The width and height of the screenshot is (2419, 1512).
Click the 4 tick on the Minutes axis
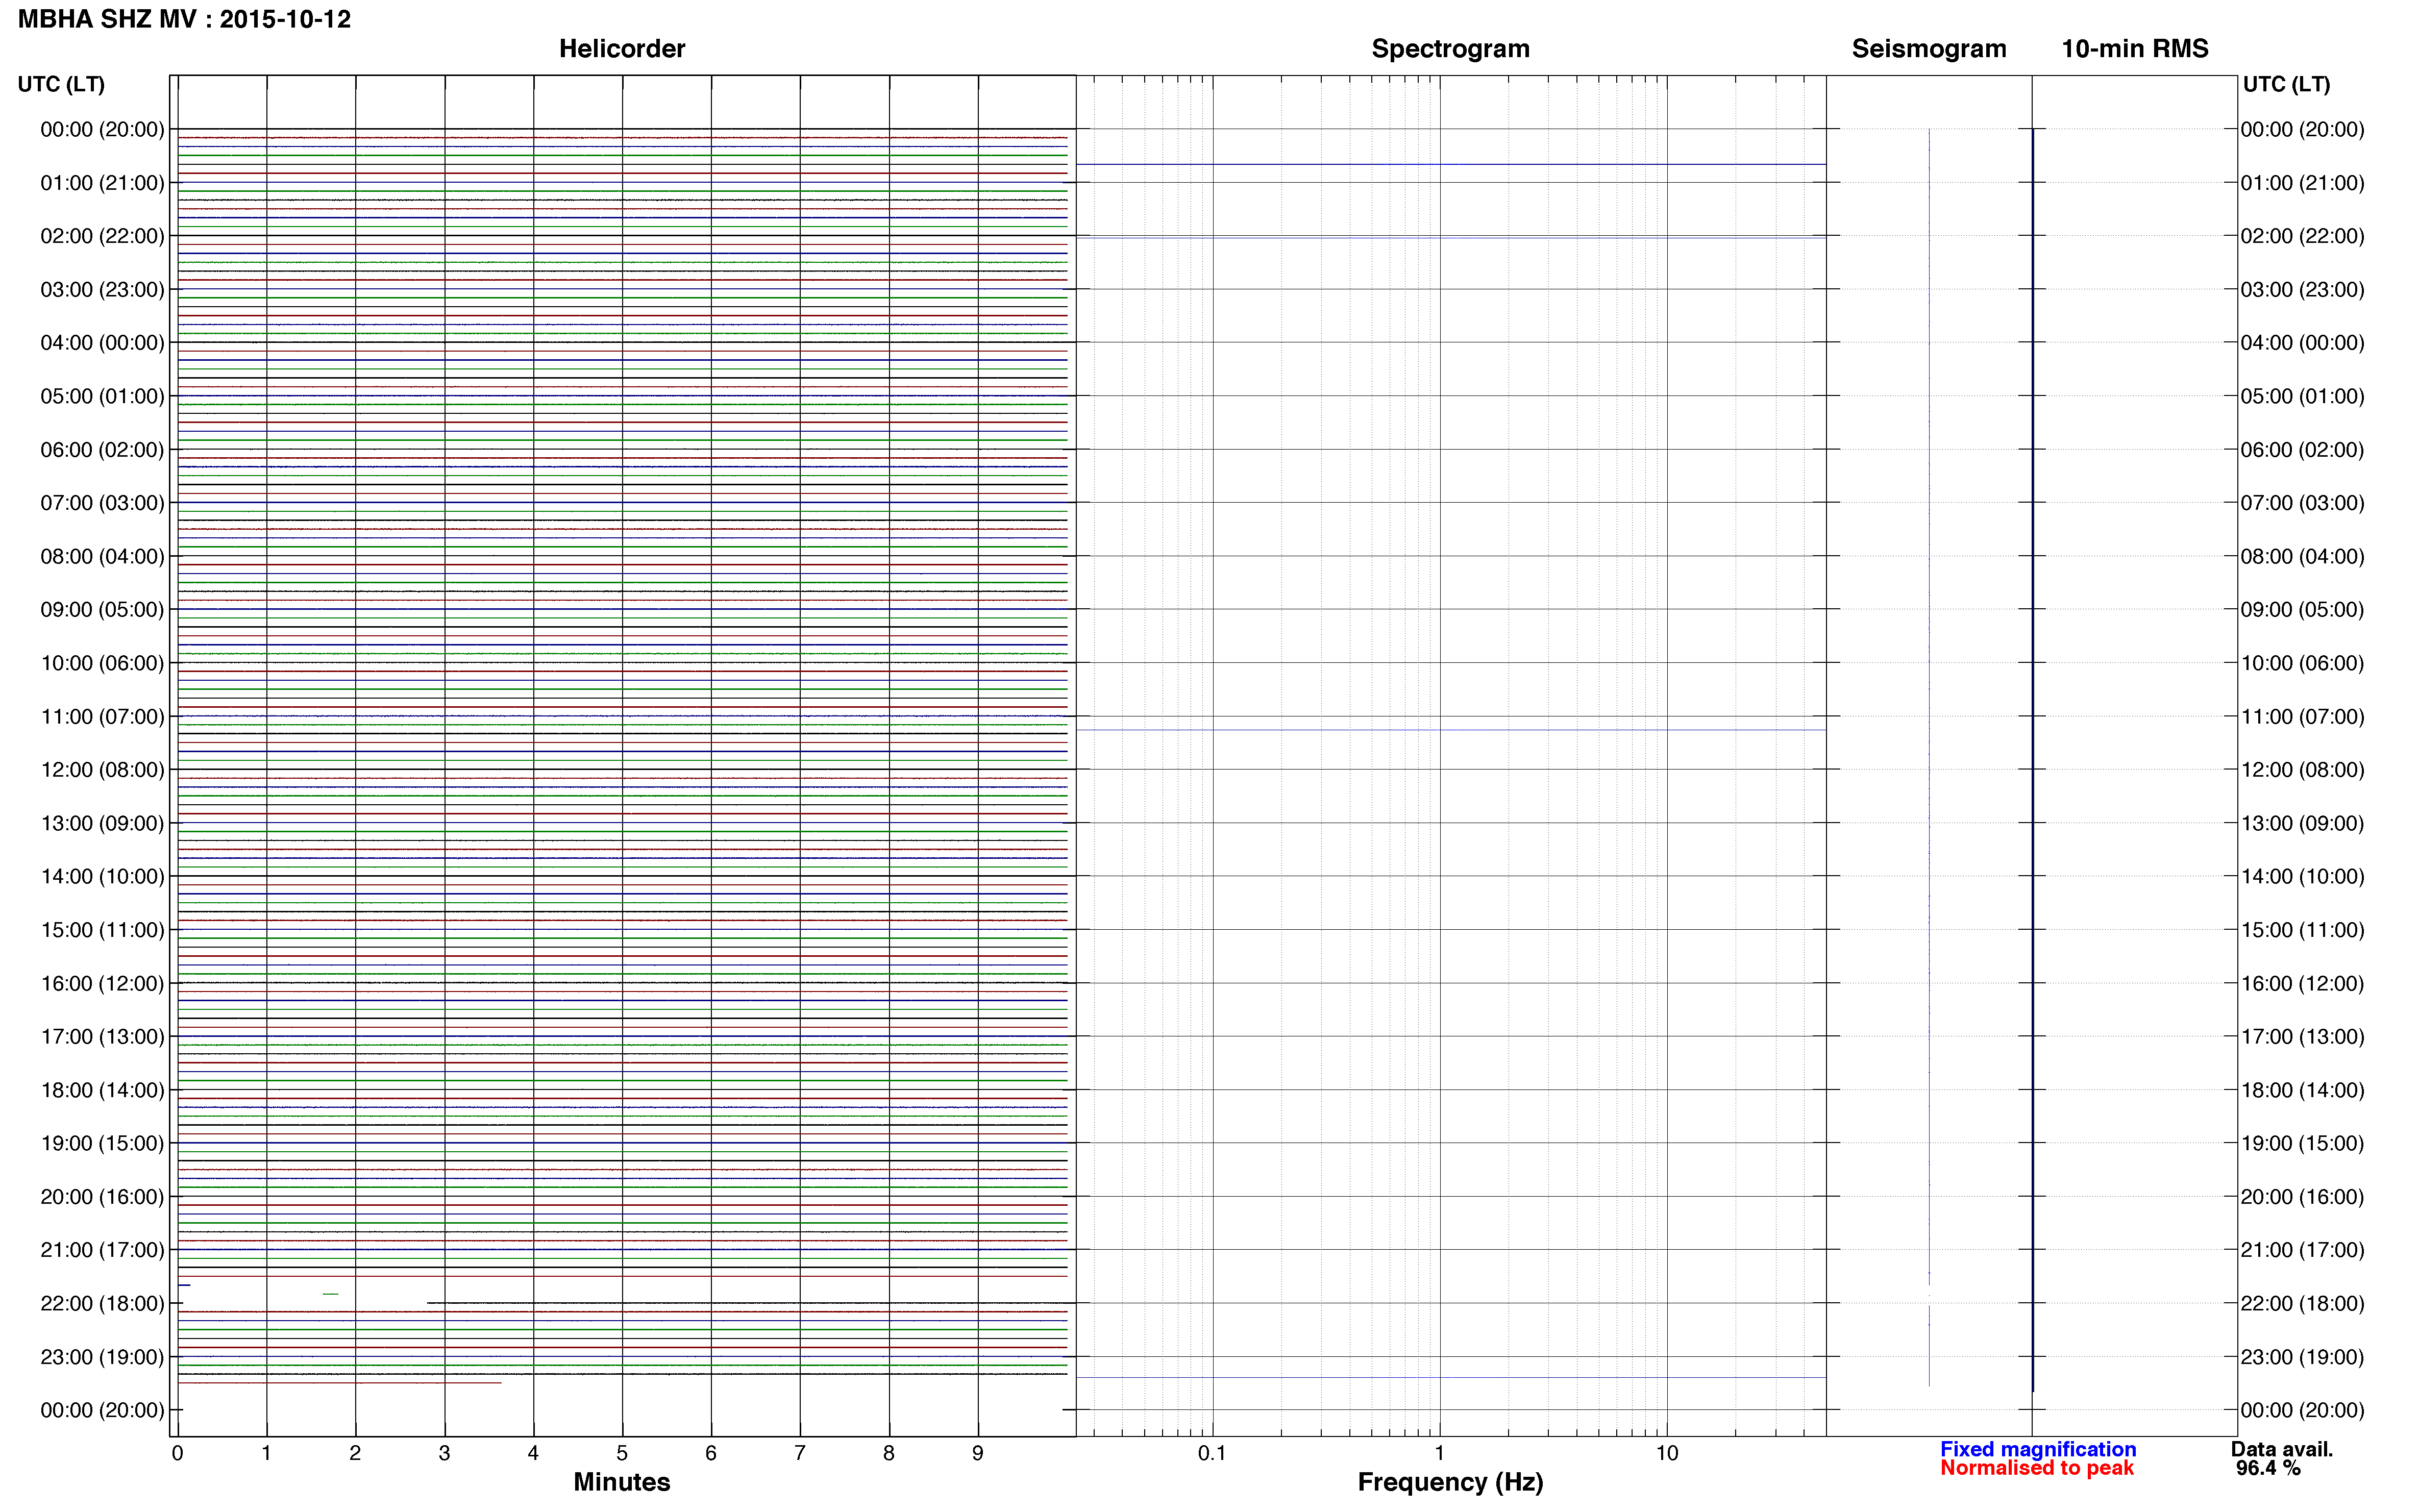[x=533, y=1454]
